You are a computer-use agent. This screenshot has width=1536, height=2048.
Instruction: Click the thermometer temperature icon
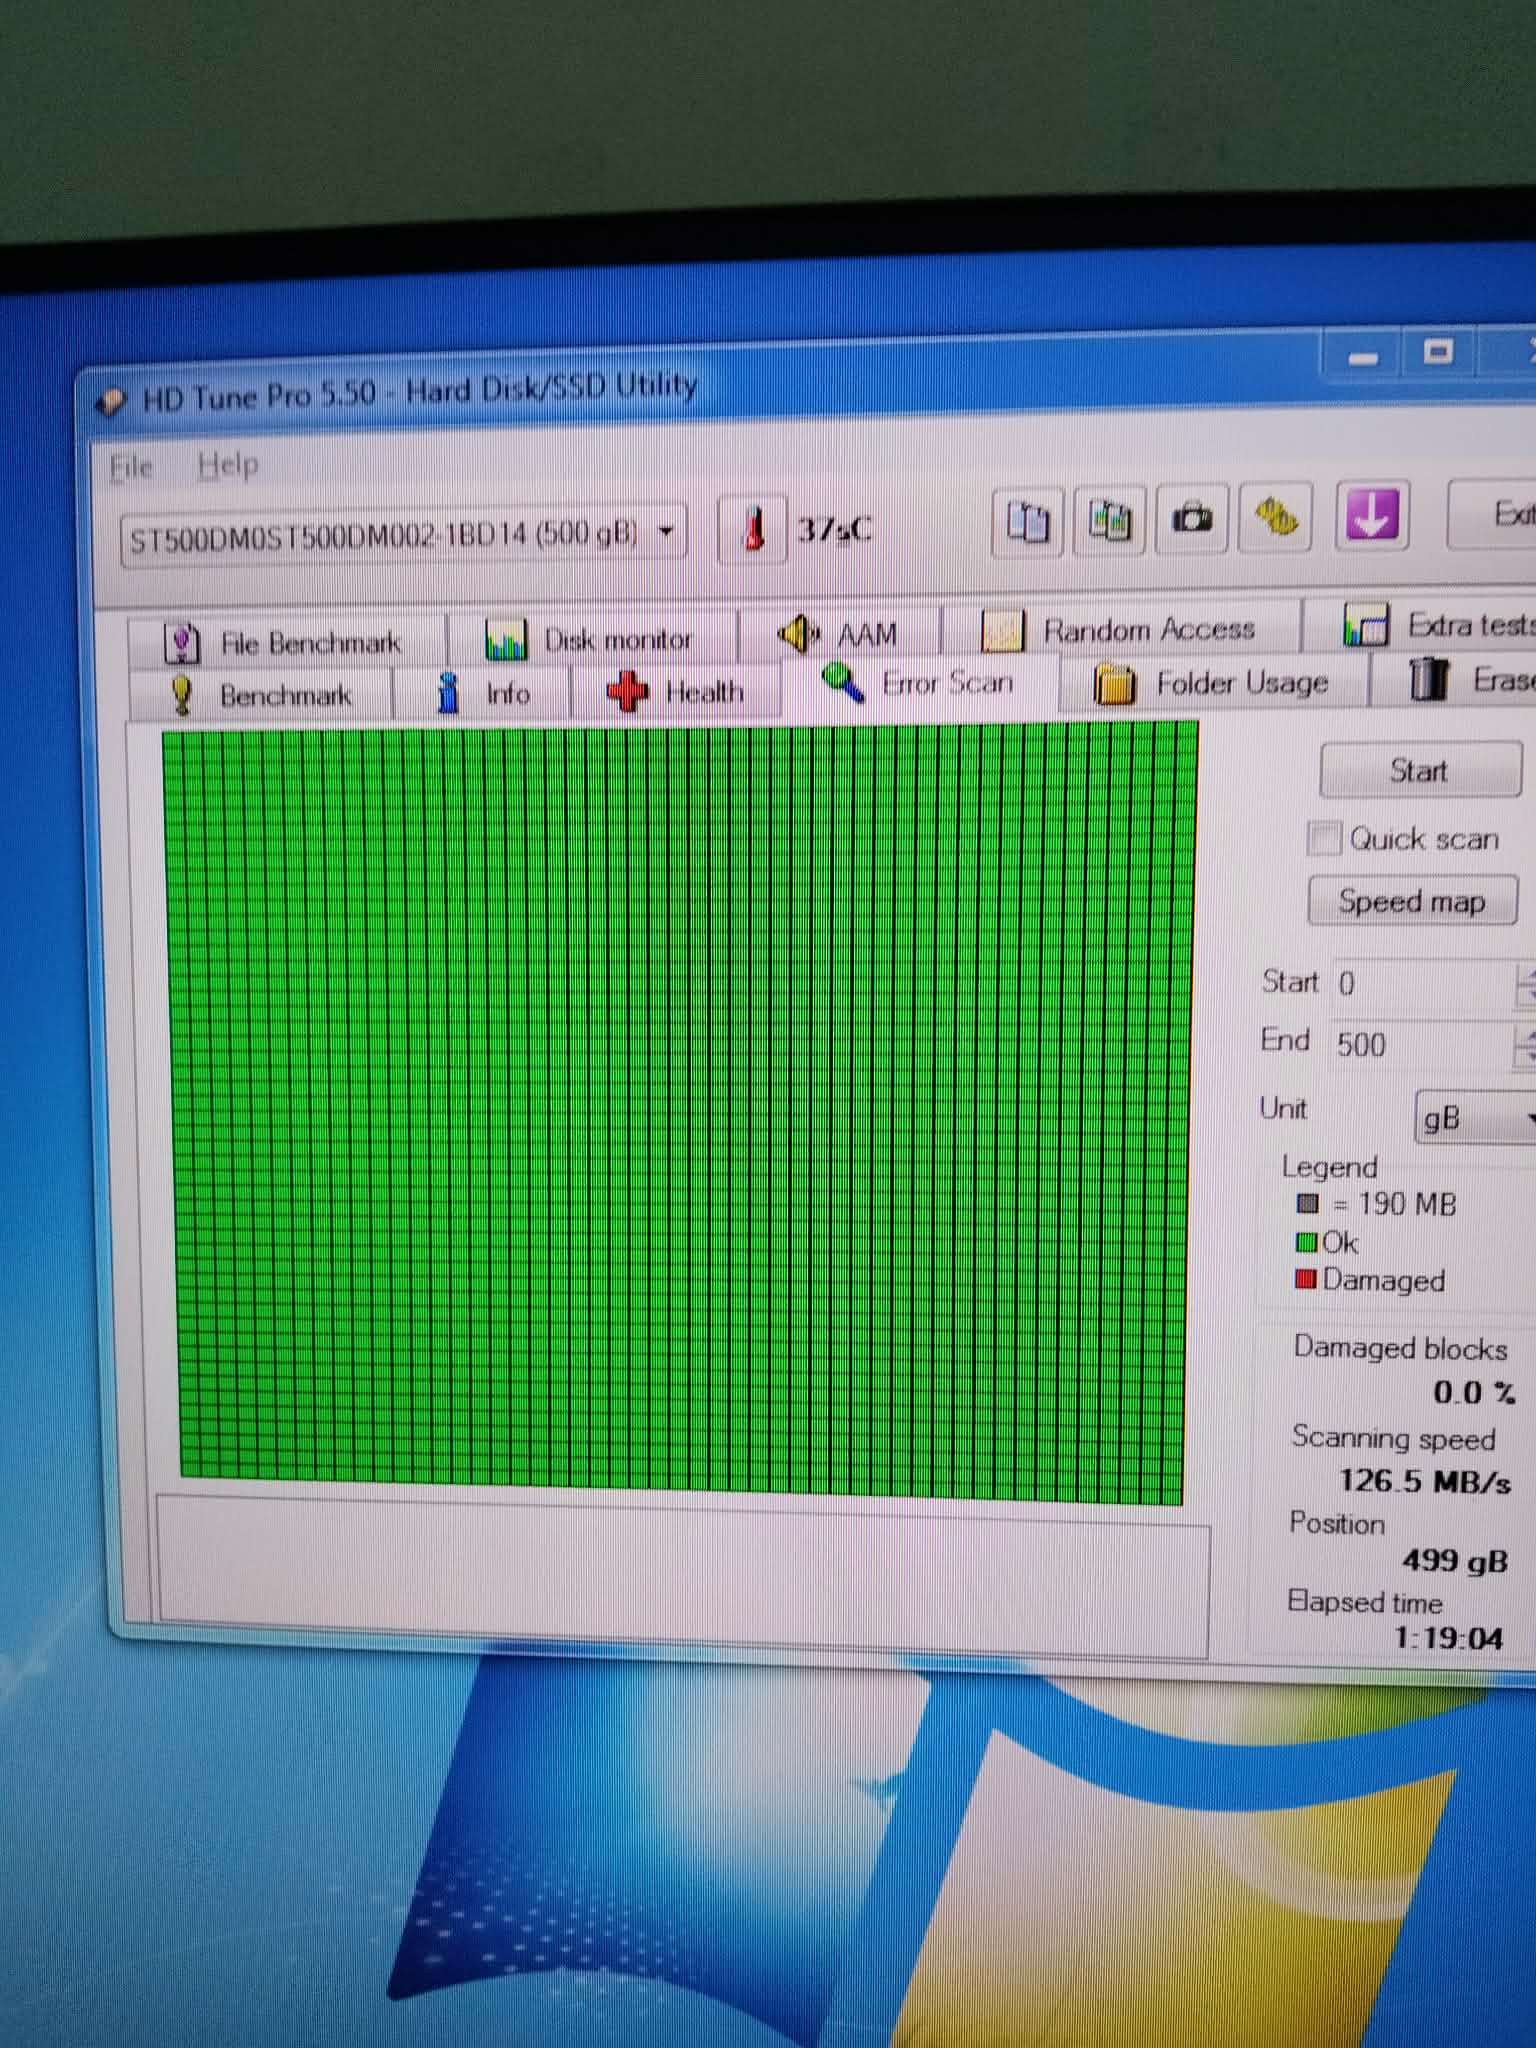click(754, 529)
